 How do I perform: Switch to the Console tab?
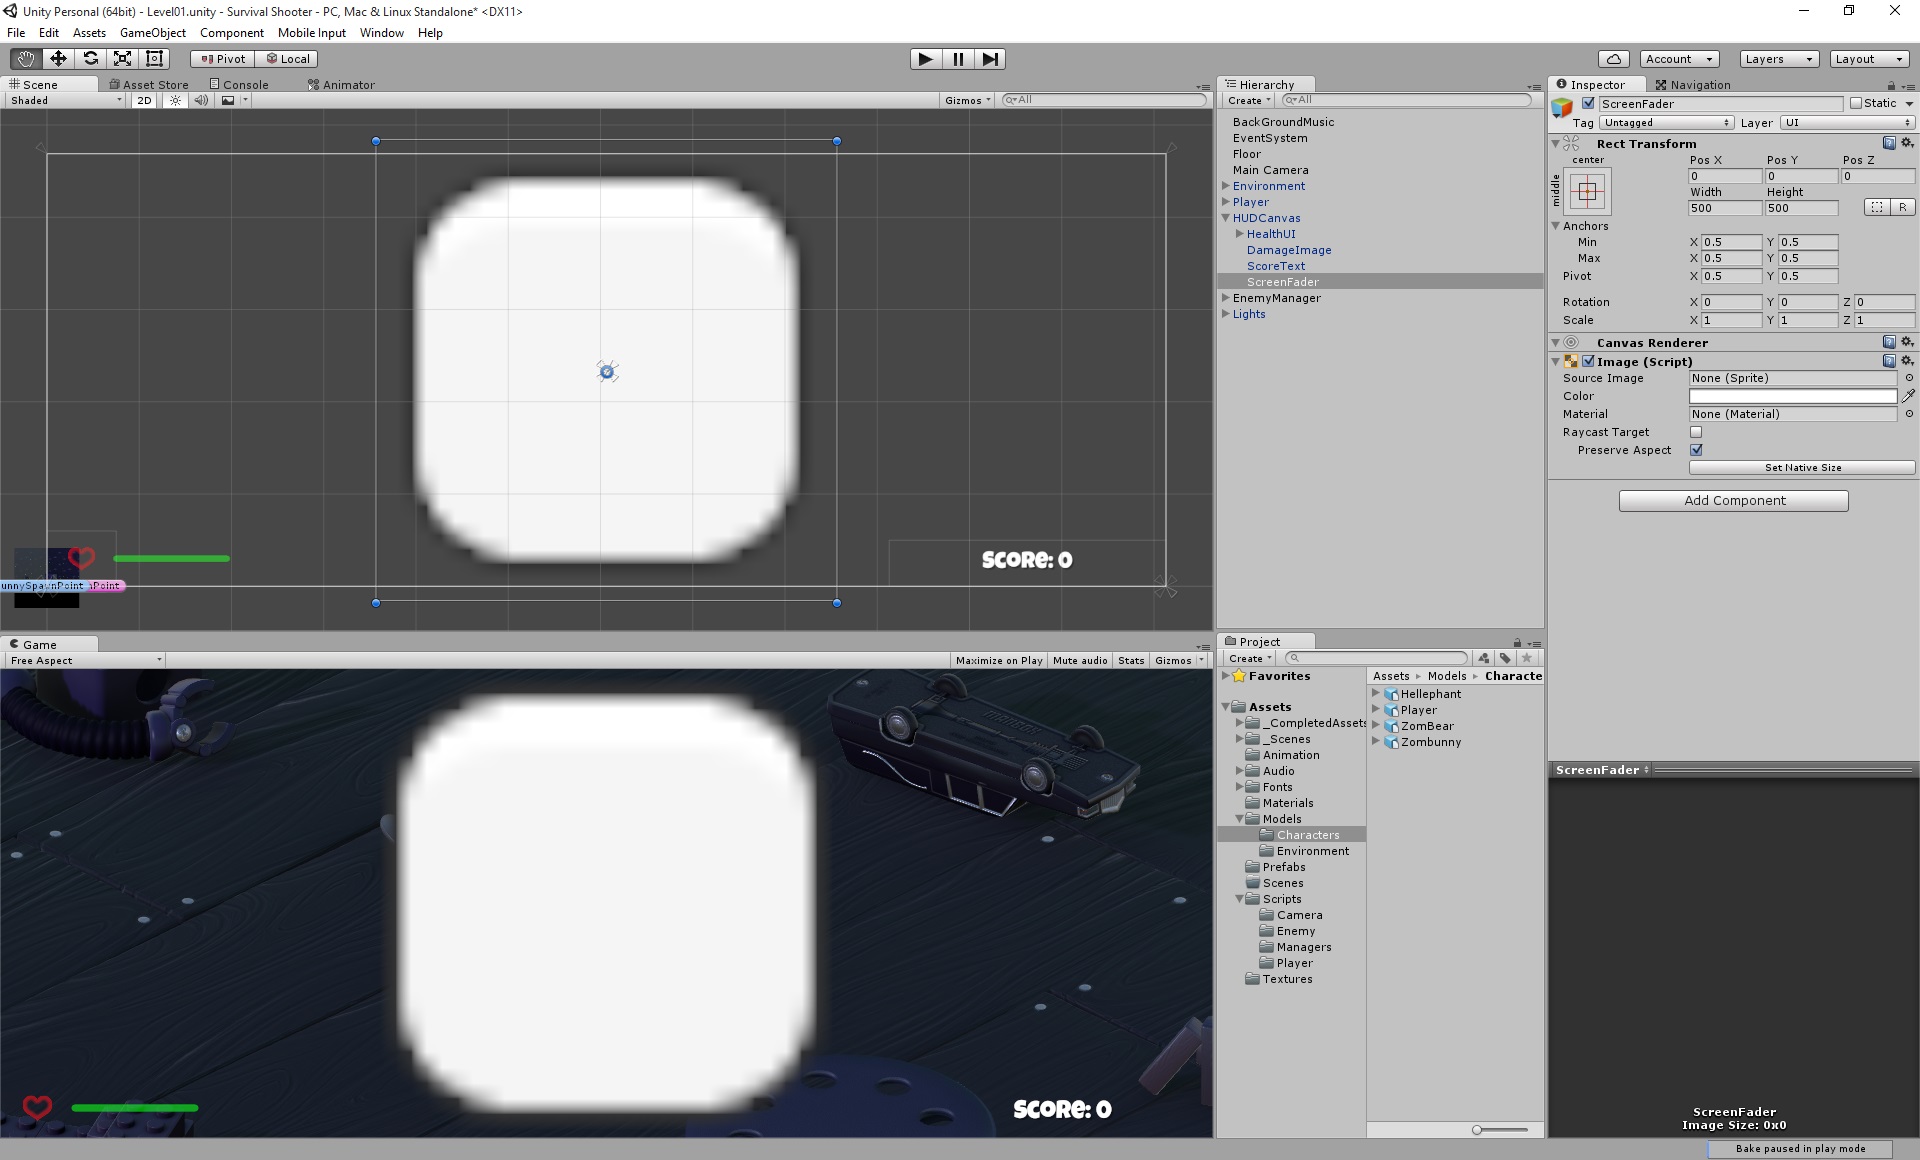[240, 85]
